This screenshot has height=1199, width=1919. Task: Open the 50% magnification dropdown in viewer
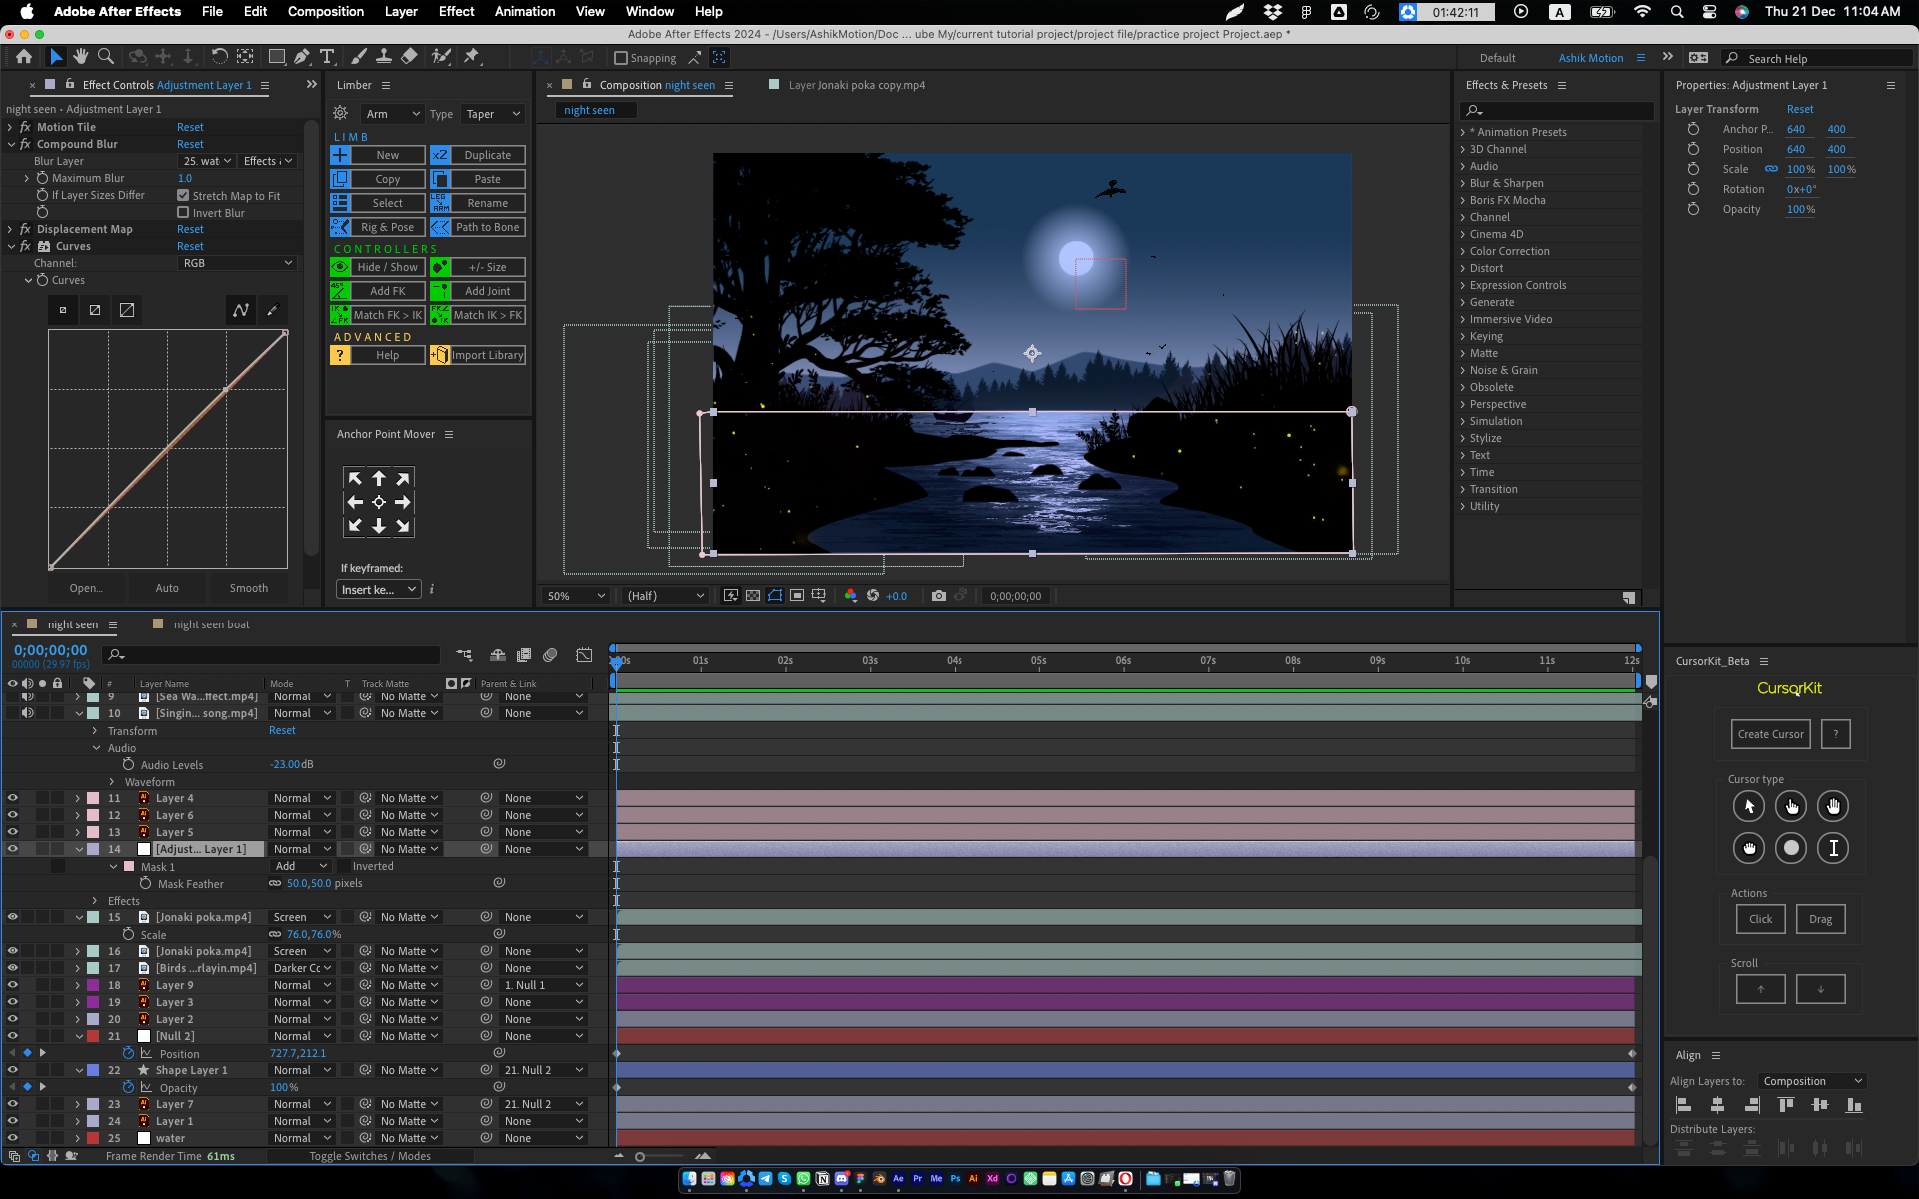pos(575,595)
